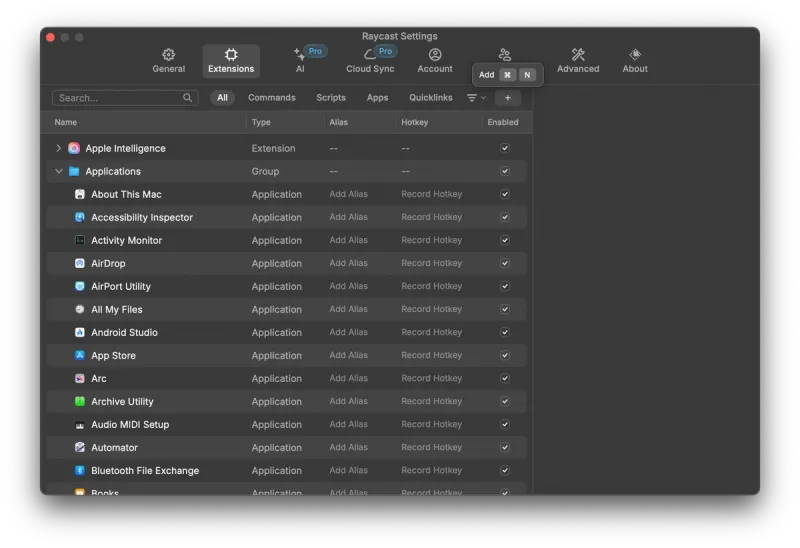The height and width of the screenshot is (548, 800).
Task: Filter by Quicklinks
Action: tap(431, 97)
